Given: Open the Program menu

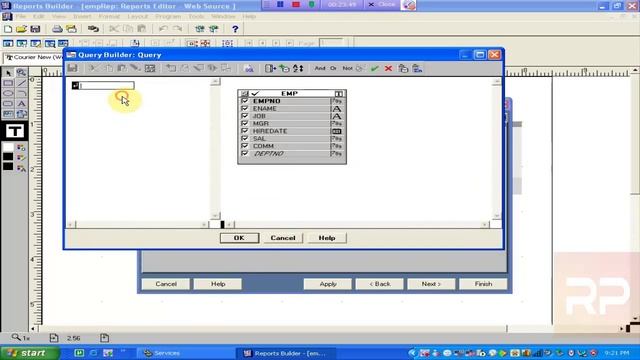Looking at the screenshot, I should tap(168, 16).
